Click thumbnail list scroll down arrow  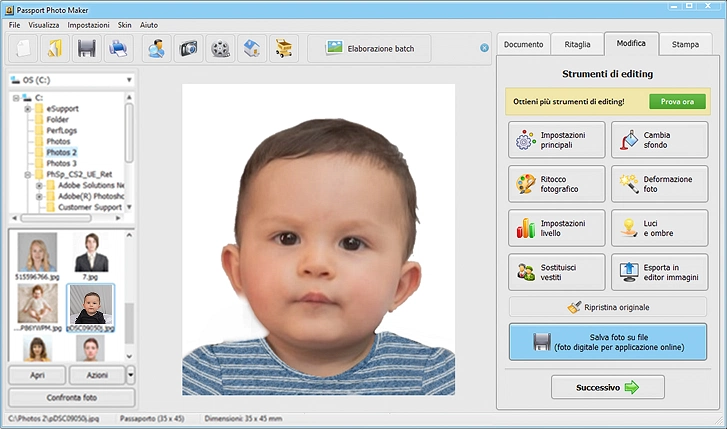pyautogui.click(x=129, y=356)
